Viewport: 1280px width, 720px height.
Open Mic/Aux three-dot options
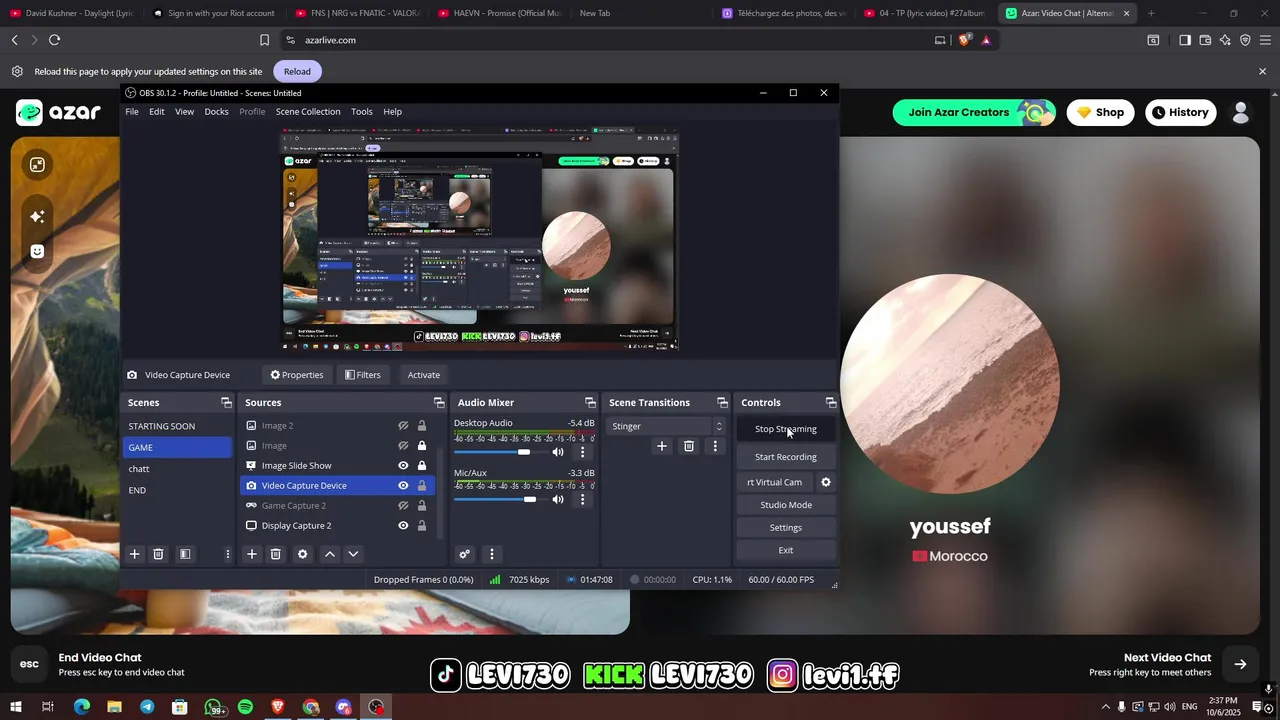[x=583, y=499]
